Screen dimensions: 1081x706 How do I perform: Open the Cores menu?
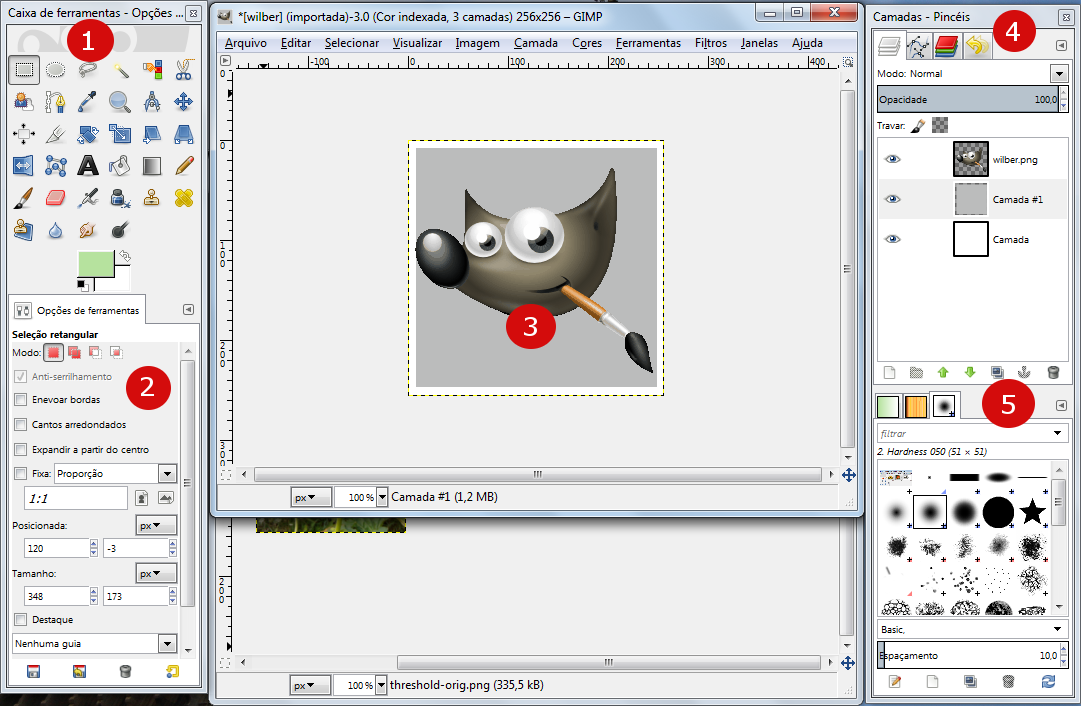click(x=587, y=43)
